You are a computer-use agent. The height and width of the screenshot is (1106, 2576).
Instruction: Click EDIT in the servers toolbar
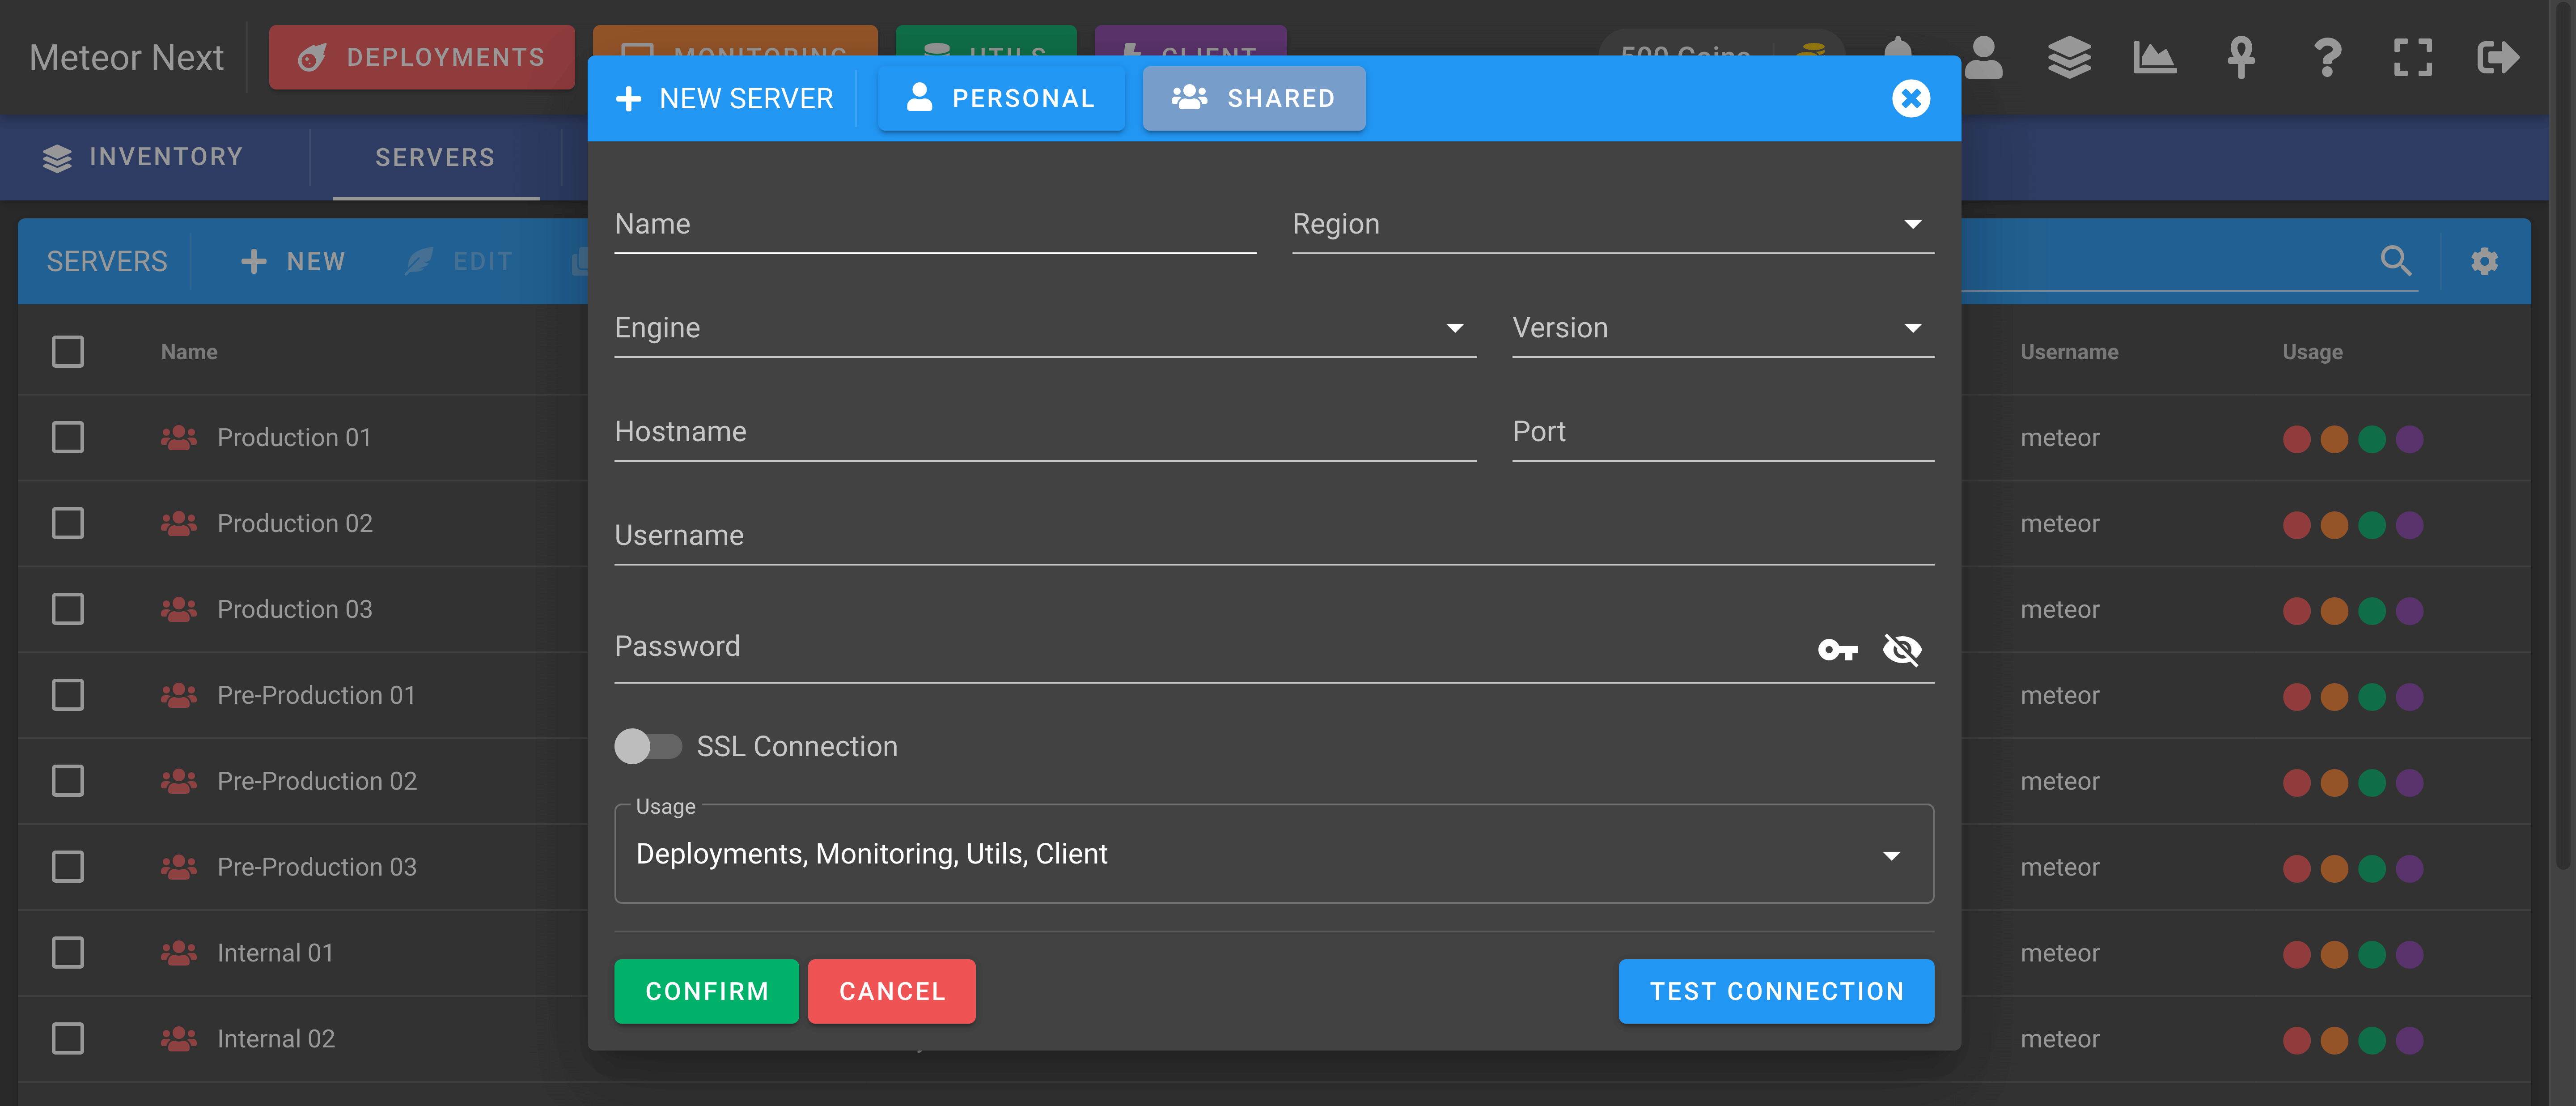coord(459,261)
